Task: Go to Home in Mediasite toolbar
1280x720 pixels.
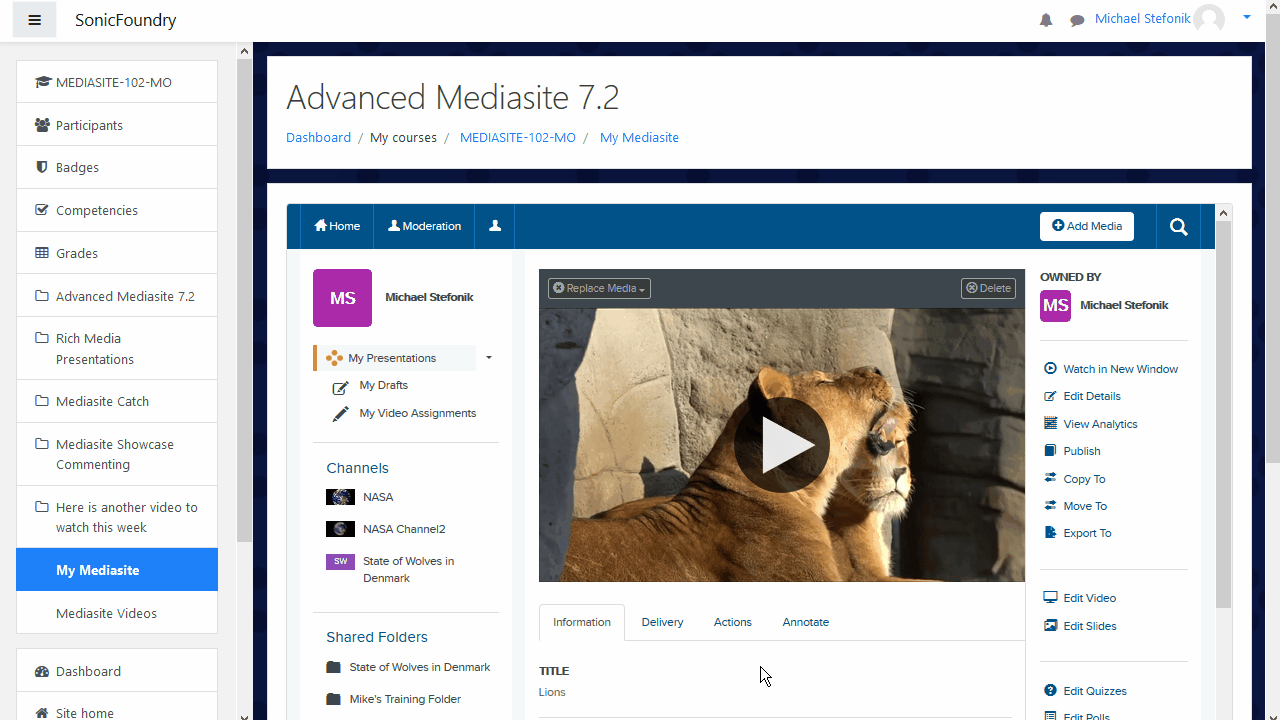Action: click(x=337, y=226)
